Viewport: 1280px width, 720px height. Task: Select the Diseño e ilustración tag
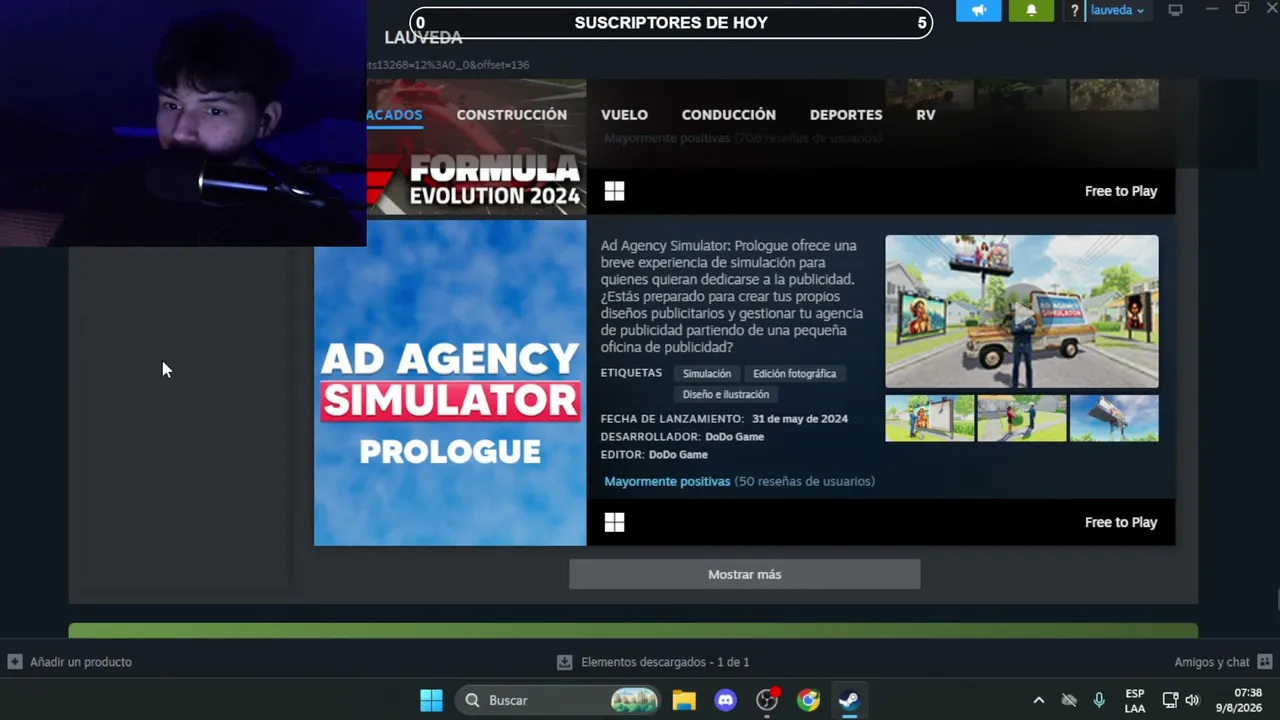point(726,395)
